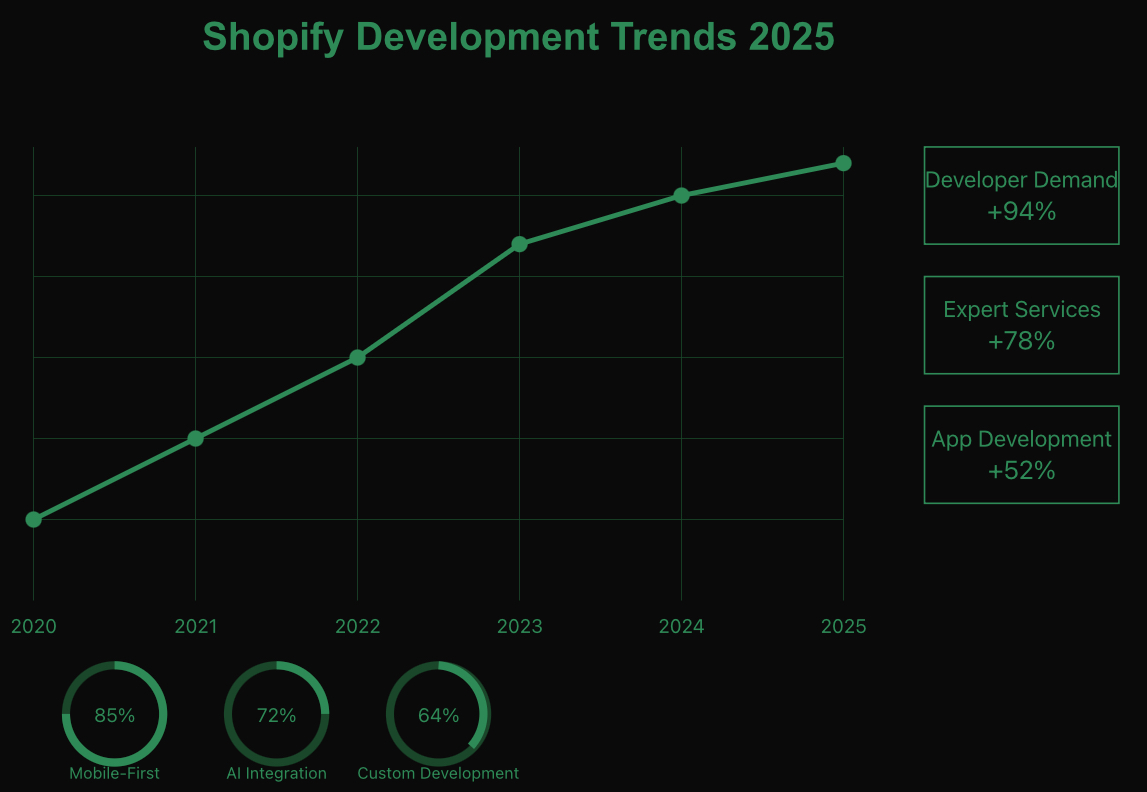Click the 2020 axis label
Image resolution: width=1147 pixels, height=792 pixels.
click(34, 627)
